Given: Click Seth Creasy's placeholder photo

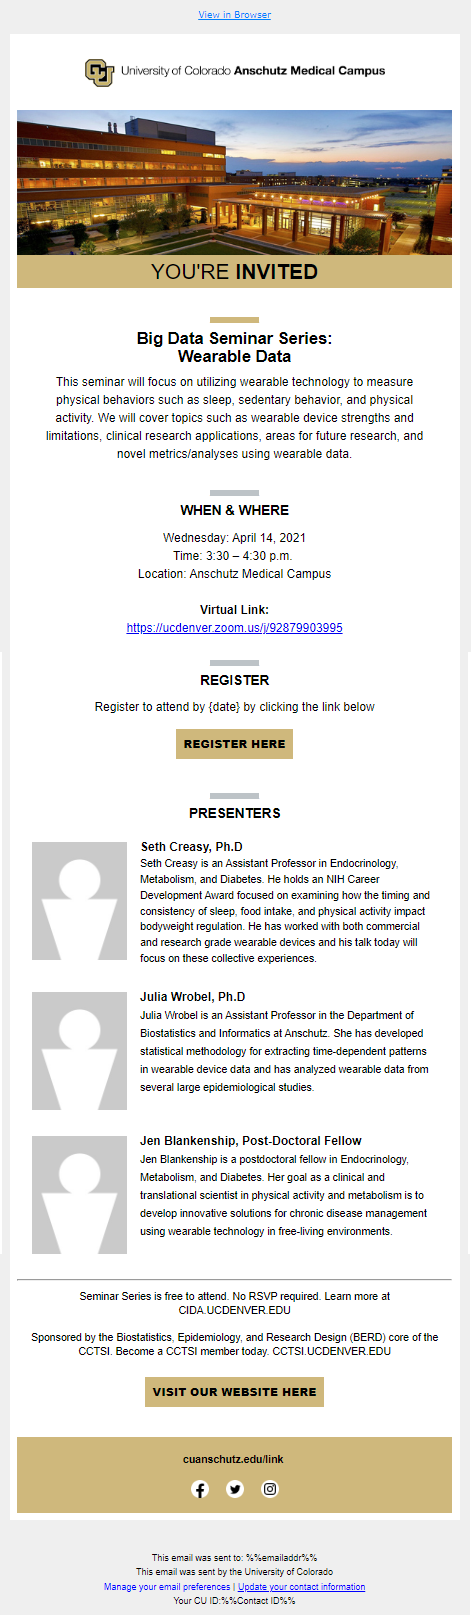Looking at the screenshot, I should pos(79,901).
